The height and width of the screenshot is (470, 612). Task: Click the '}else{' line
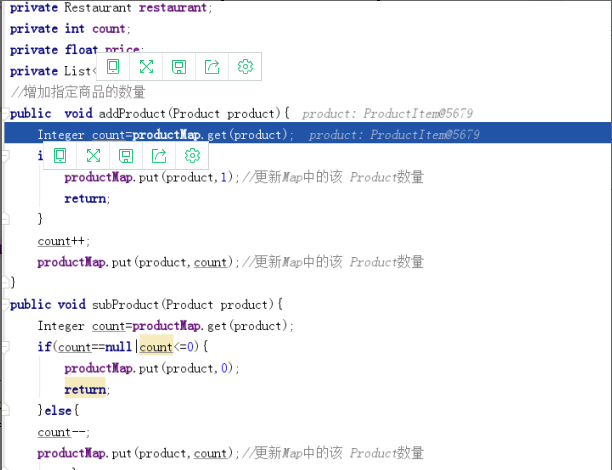coord(59,411)
